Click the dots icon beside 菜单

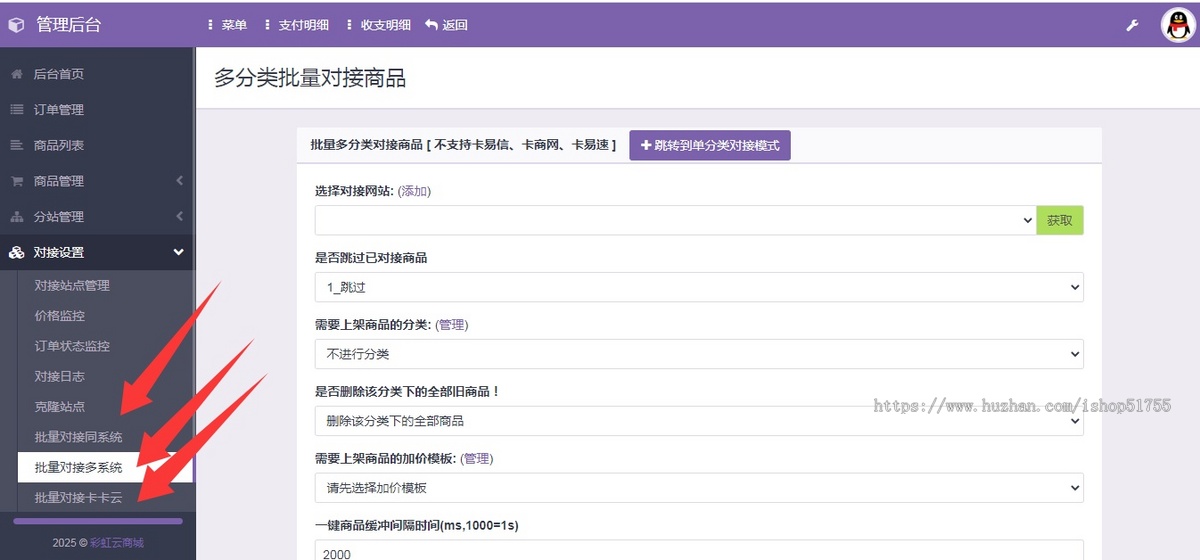click(209, 25)
